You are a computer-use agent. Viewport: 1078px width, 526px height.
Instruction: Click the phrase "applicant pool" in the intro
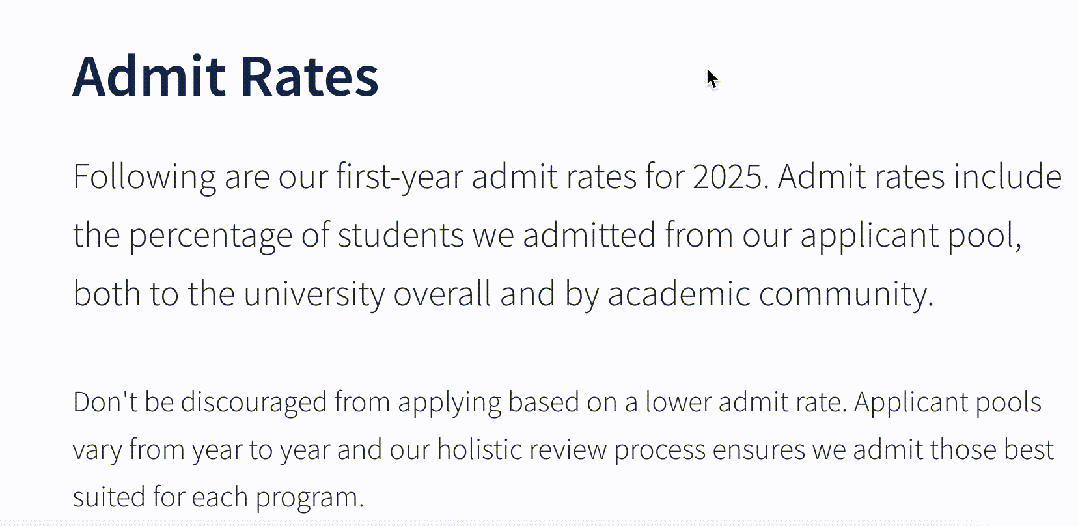tap(908, 238)
